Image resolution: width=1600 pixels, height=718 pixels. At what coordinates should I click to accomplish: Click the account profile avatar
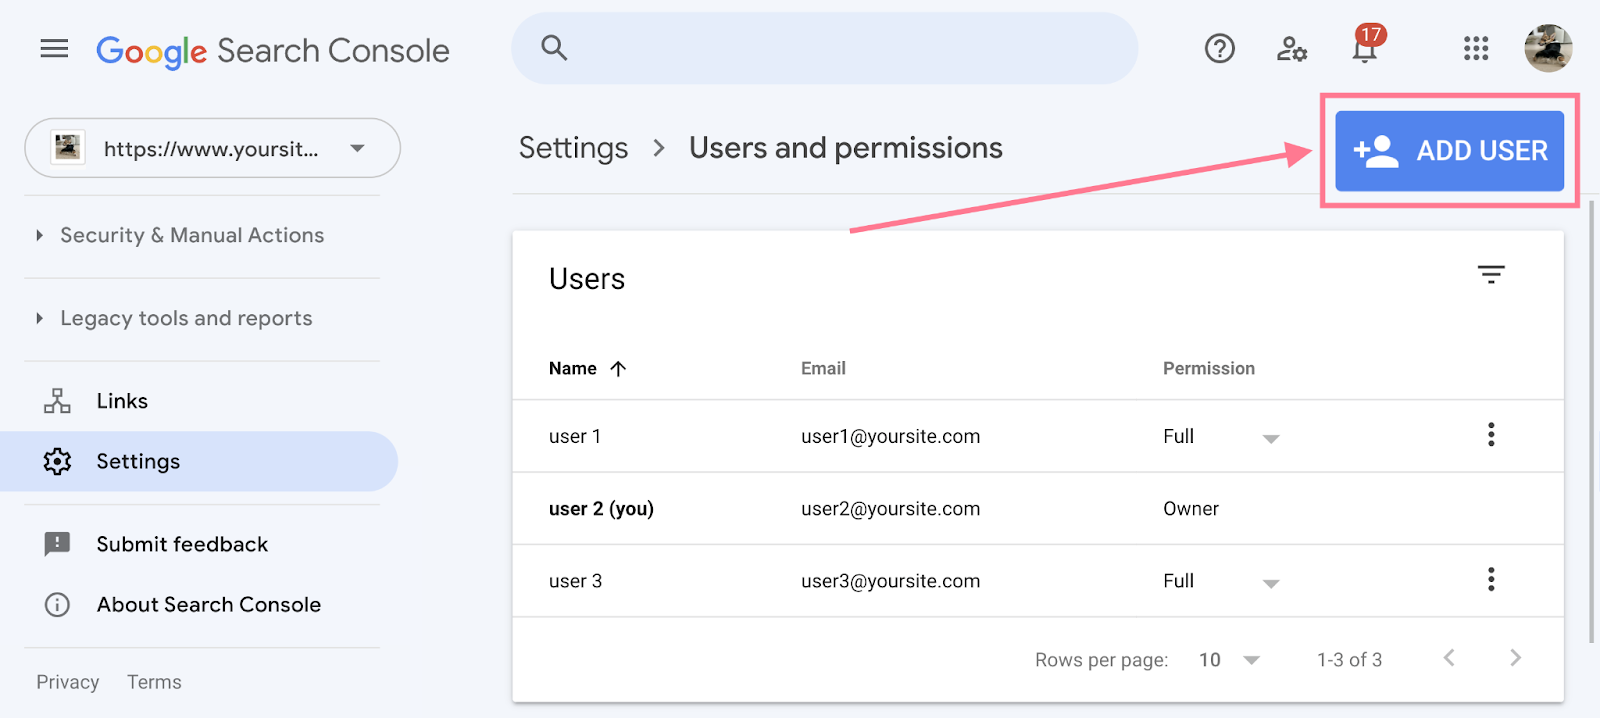click(1547, 49)
